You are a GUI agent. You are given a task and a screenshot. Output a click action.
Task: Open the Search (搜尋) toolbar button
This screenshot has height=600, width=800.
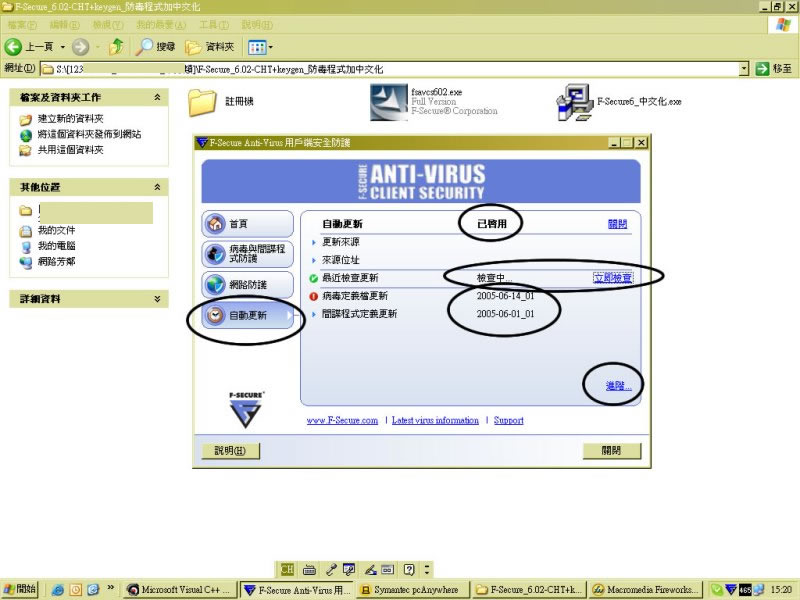(x=156, y=47)
